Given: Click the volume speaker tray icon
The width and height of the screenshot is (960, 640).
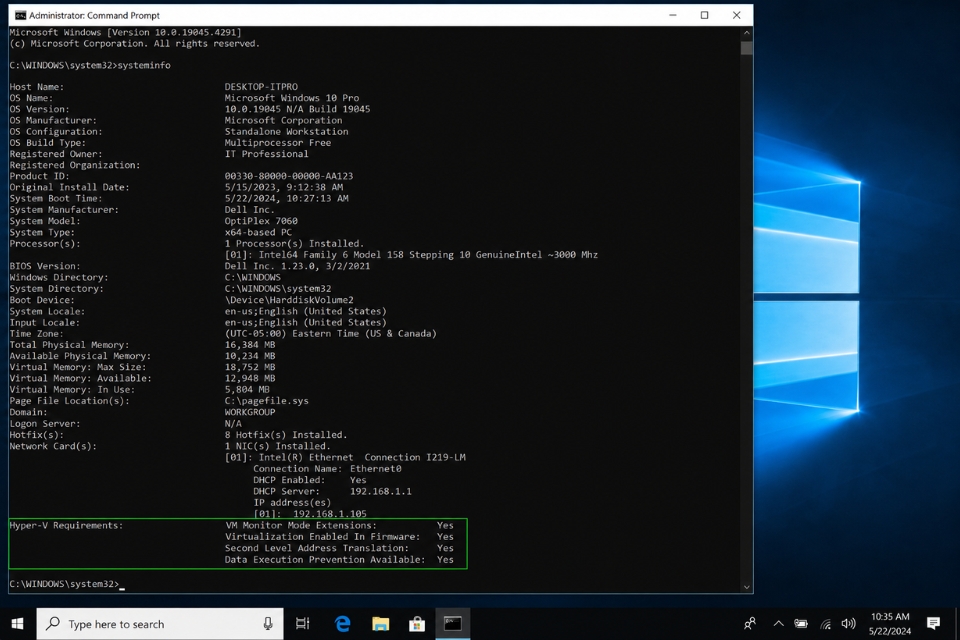Looking at the screenshot, I should 848,623.
